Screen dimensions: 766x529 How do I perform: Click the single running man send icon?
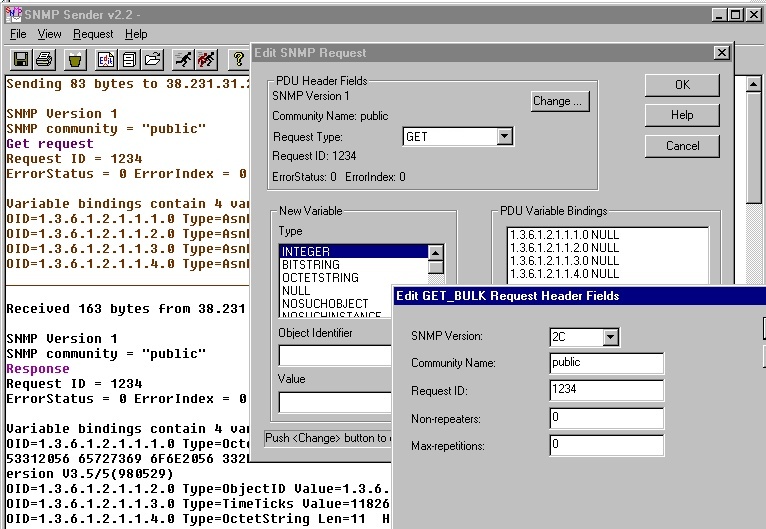(x=182, y=60)
